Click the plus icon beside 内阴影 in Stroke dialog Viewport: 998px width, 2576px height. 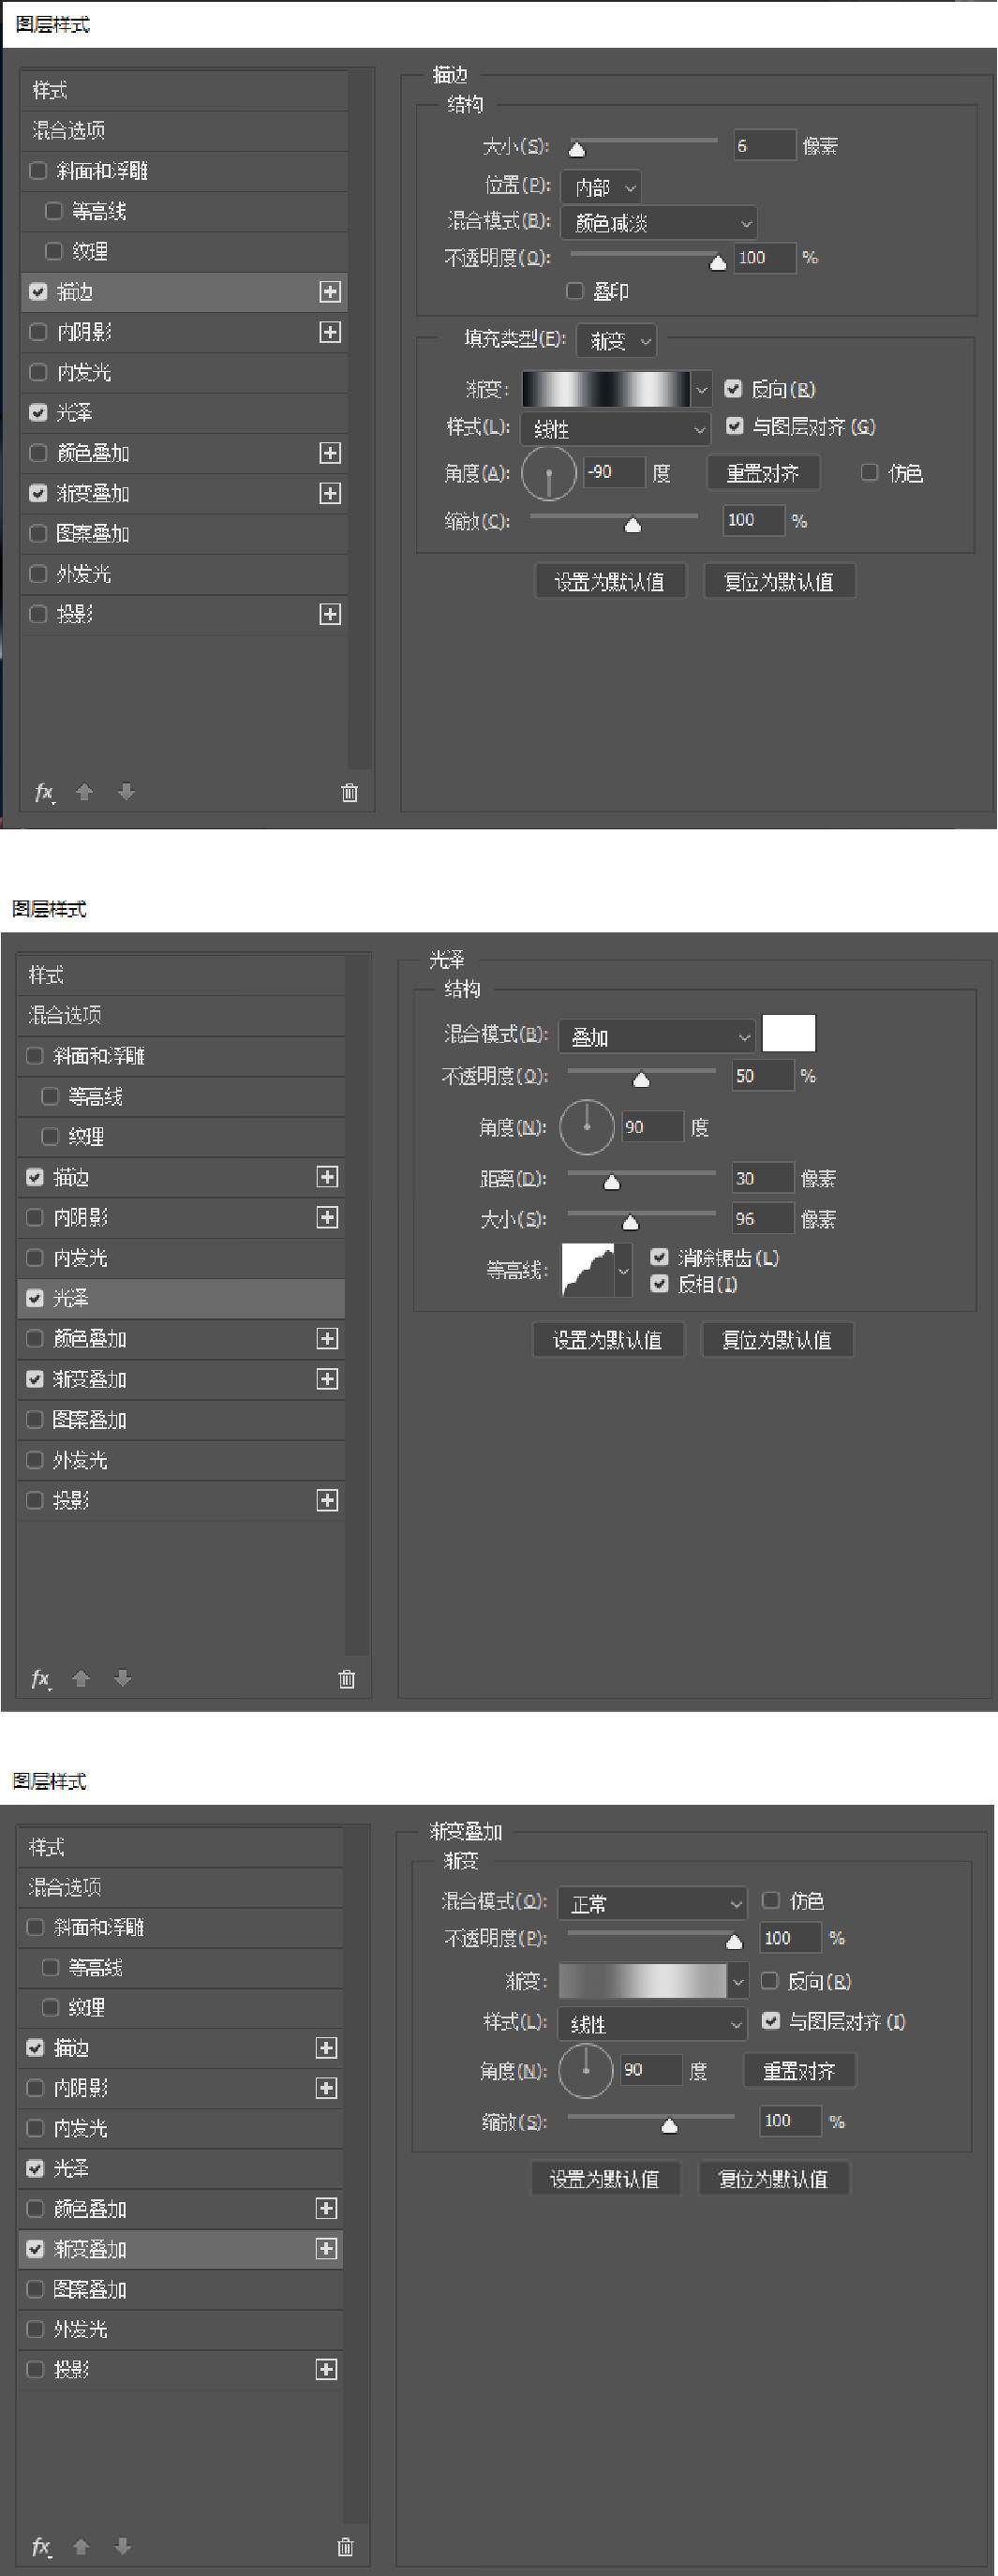tap(330, 332)
